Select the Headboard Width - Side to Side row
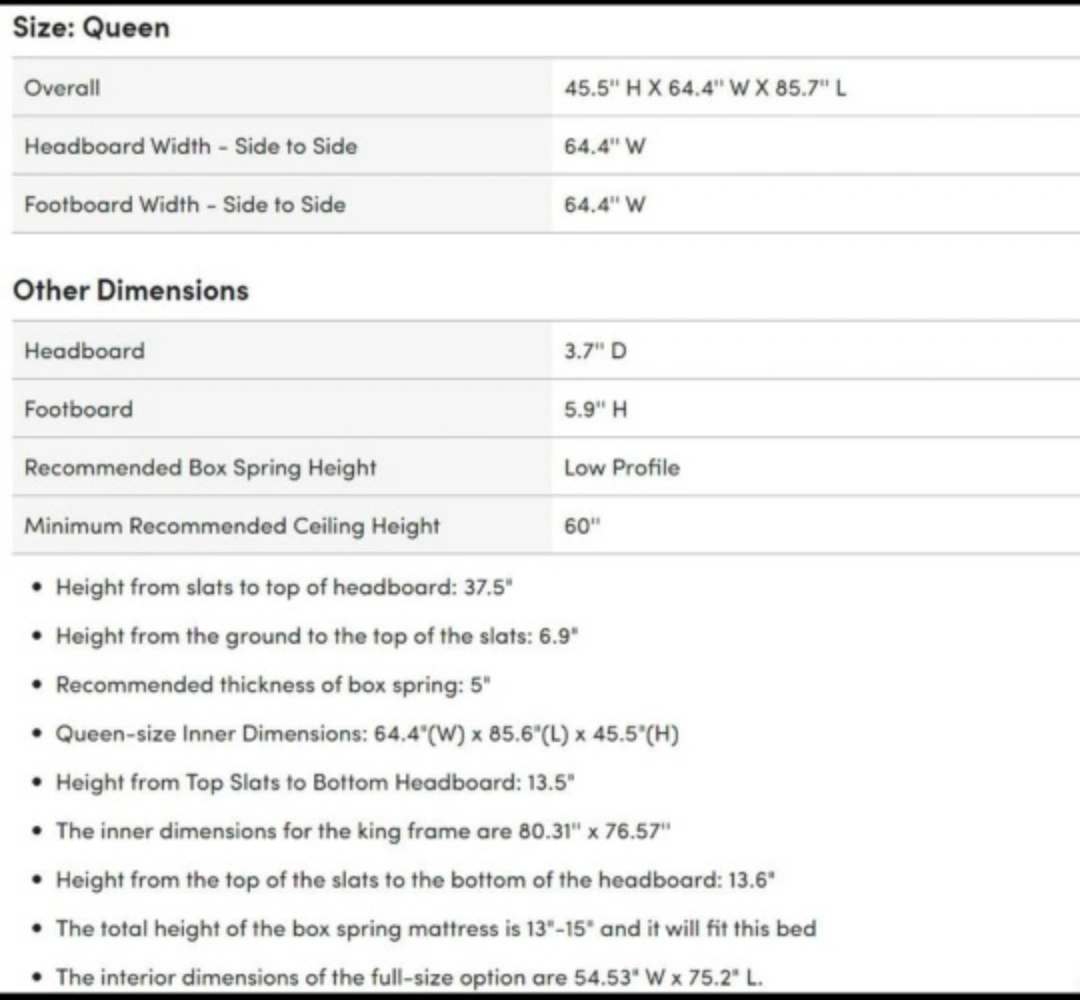The width and height of the screenshot is (1080, 1000). 546,146
